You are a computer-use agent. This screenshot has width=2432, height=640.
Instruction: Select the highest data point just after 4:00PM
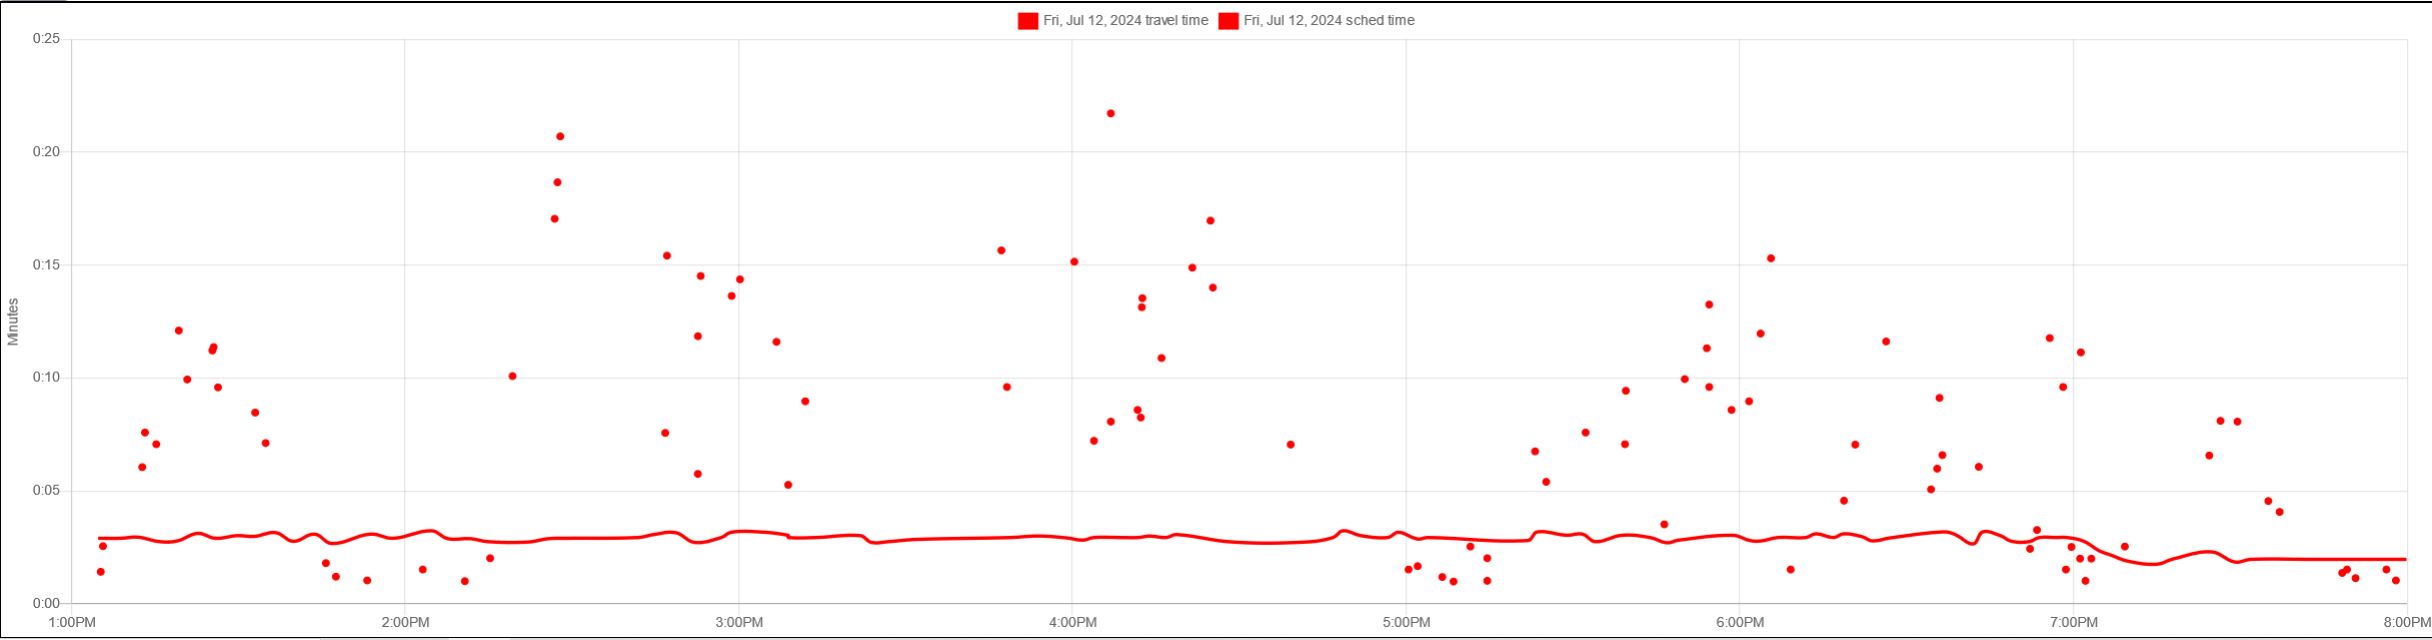click(x=1110, y=114)
